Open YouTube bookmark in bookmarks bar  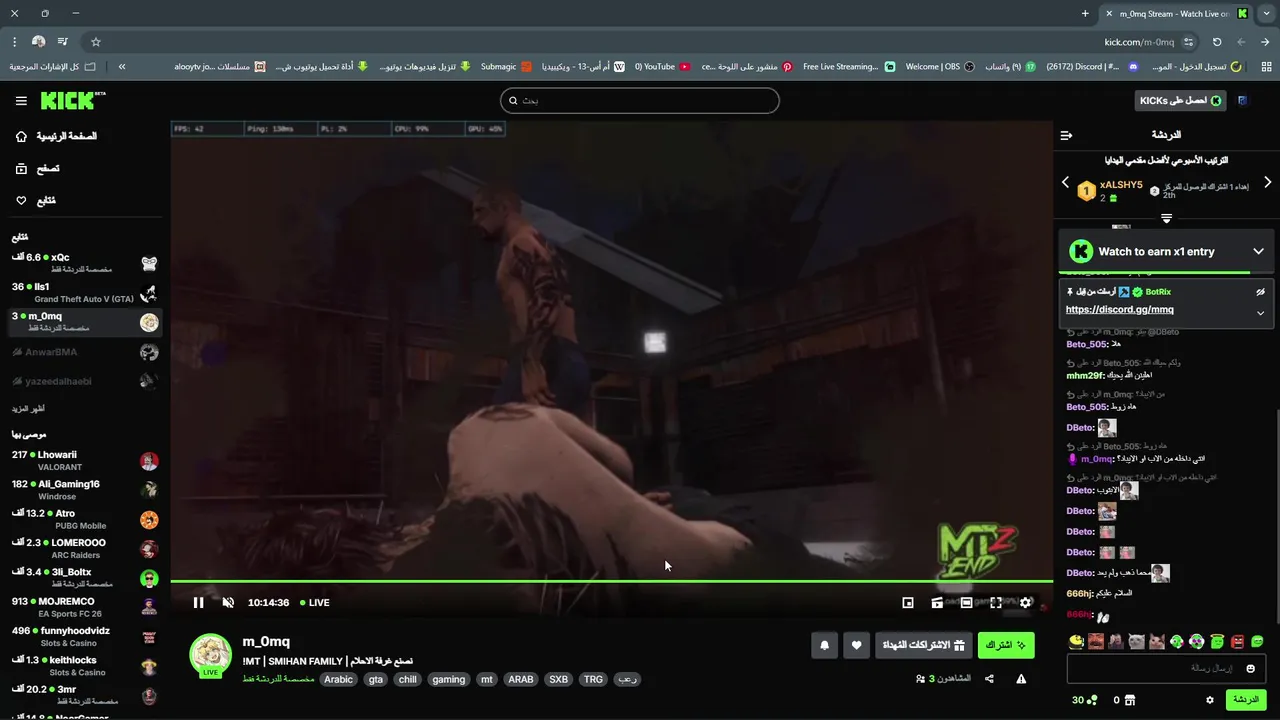point(663,67)
